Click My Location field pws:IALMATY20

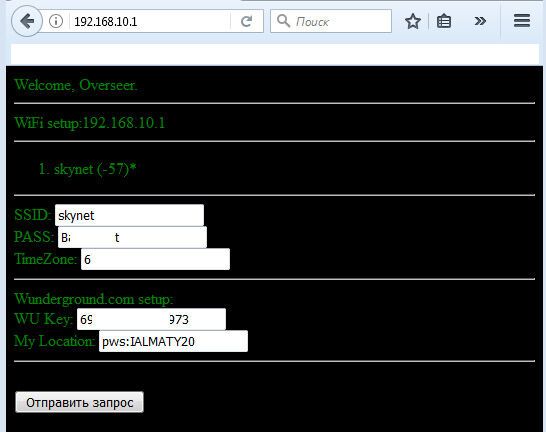(x=173, y=341)
